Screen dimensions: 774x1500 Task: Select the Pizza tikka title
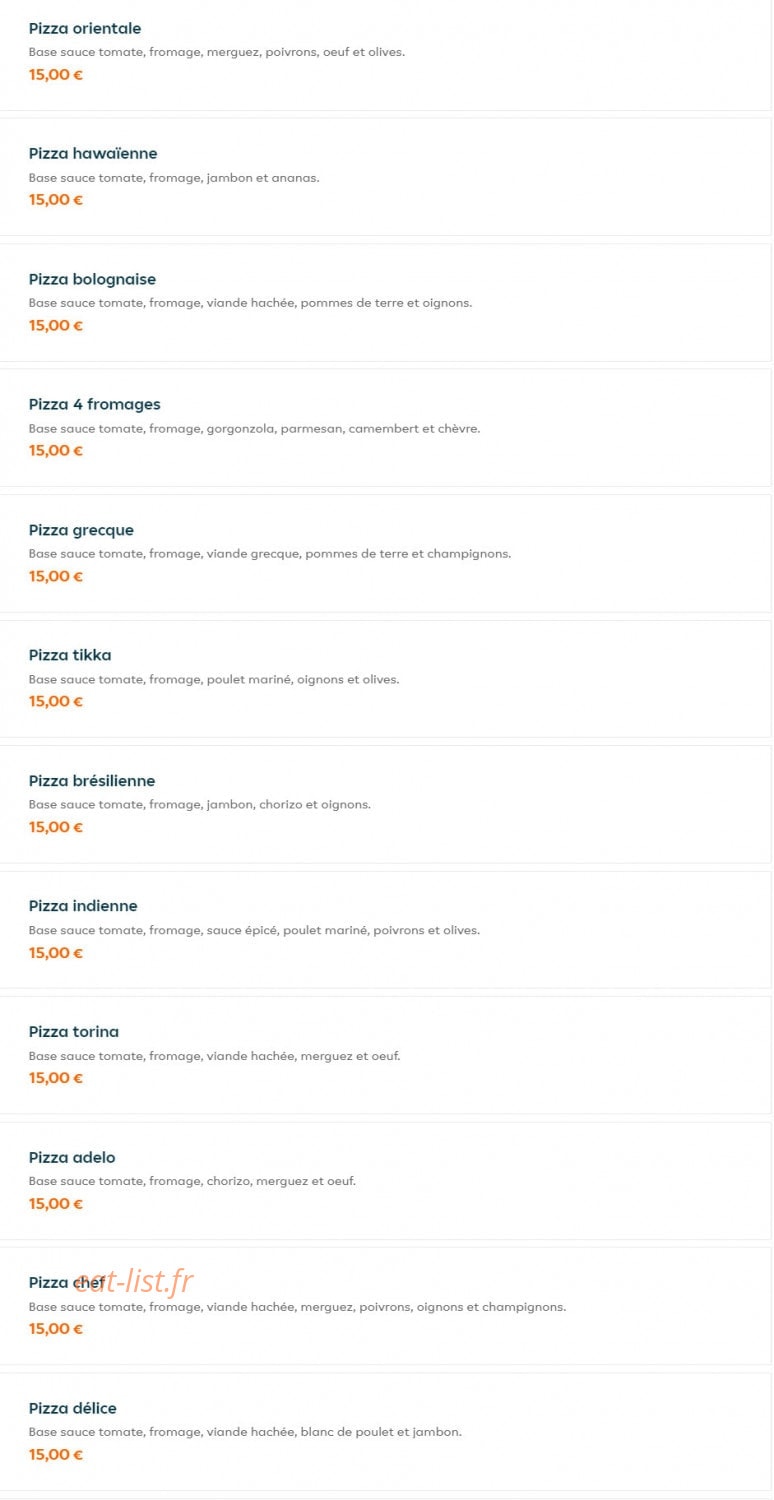click(x=70, y=655)
